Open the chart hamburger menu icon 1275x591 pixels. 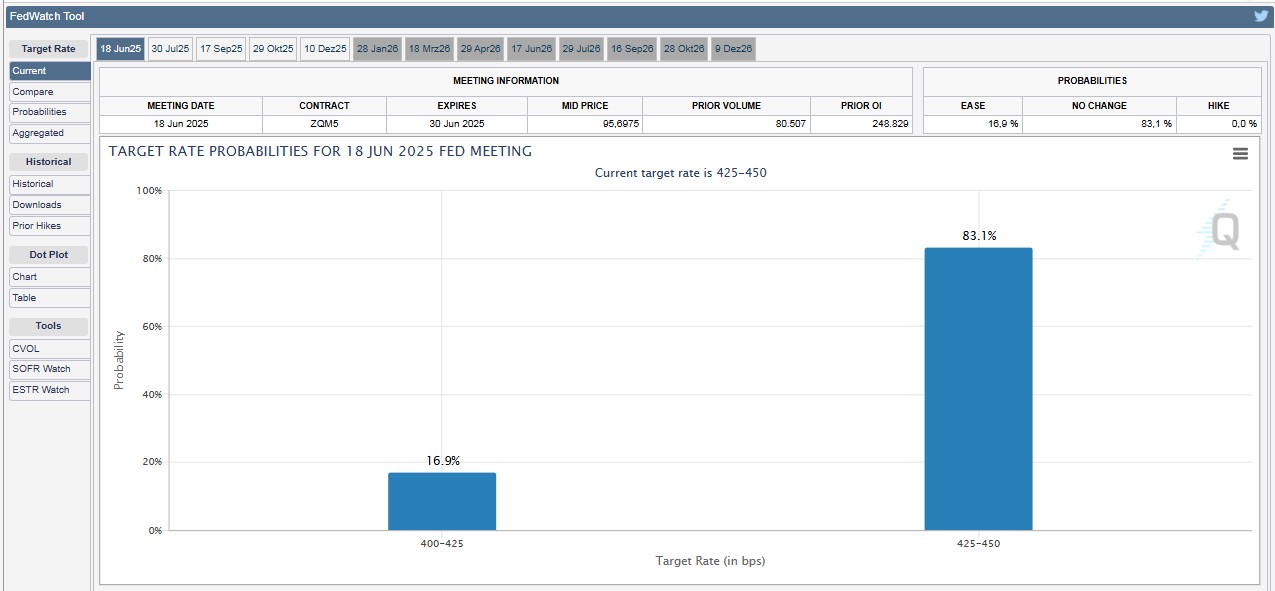pos(1240,154)
